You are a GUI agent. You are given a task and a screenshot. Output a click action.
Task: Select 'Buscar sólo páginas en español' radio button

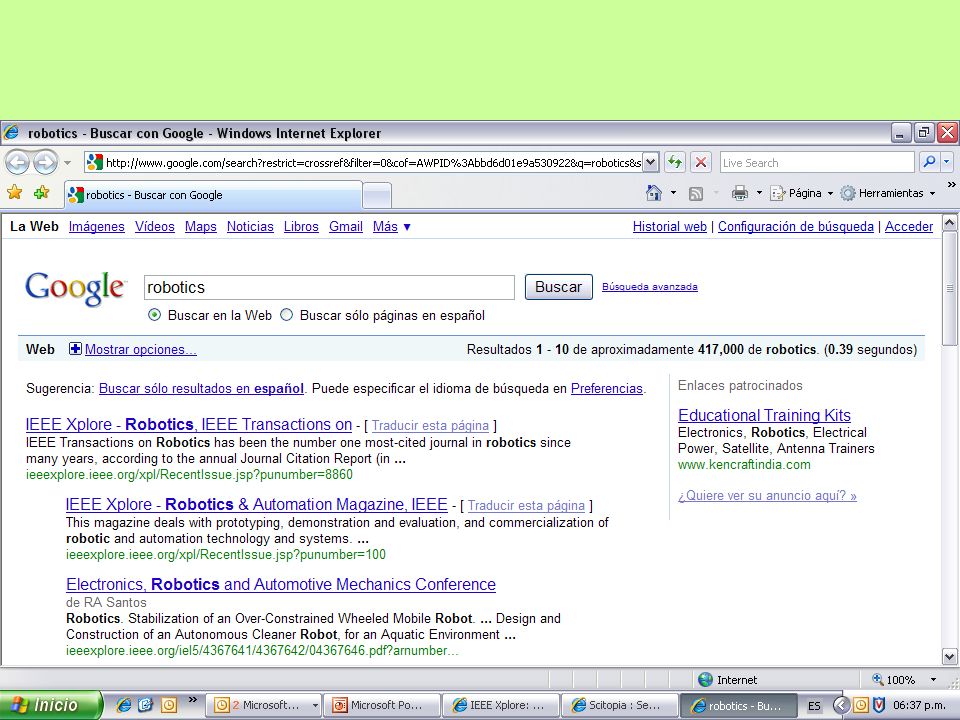[287, 315]
